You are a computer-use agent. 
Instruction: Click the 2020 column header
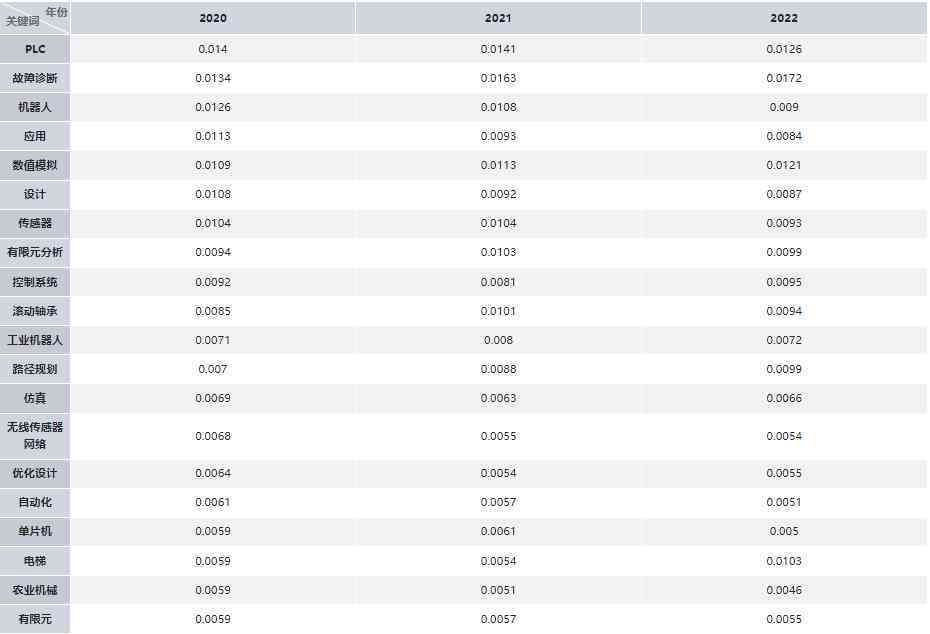213,18
